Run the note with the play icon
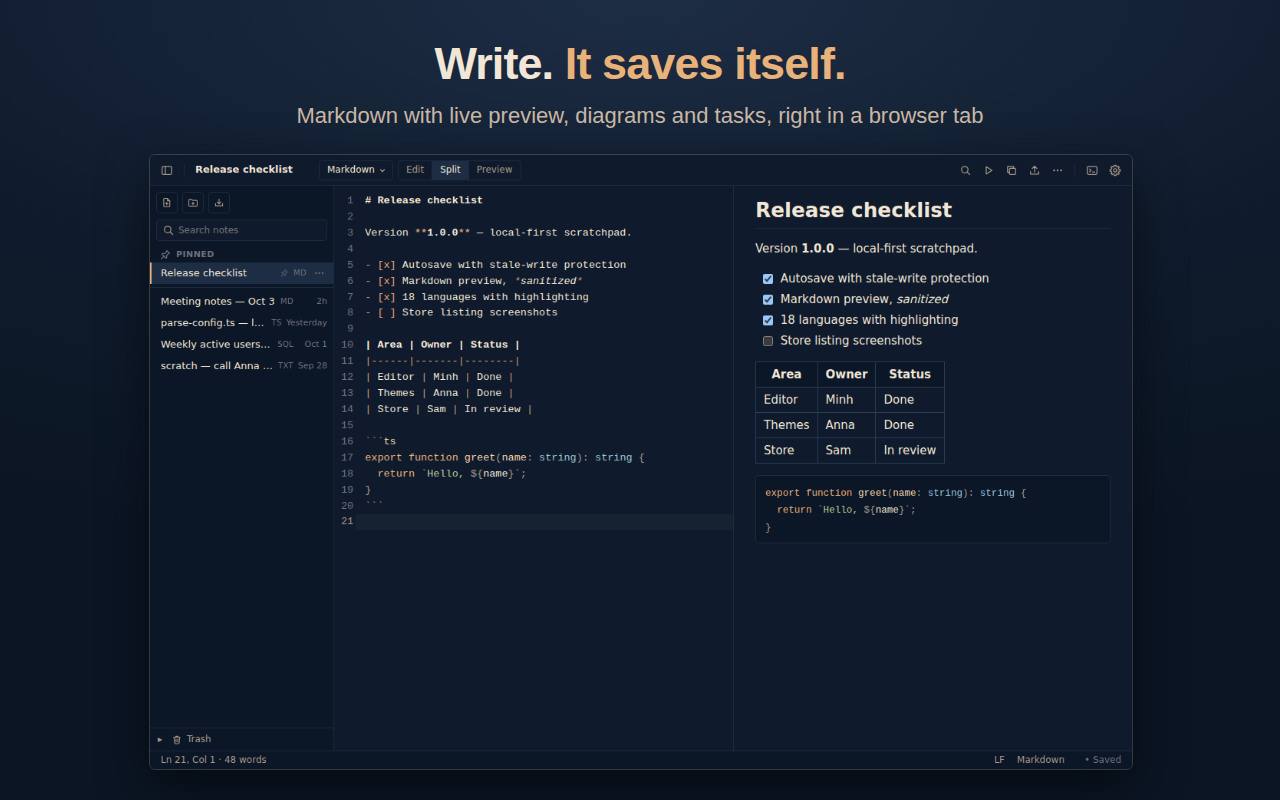This screenshot has height=800, width=1280. coord(988,170)
